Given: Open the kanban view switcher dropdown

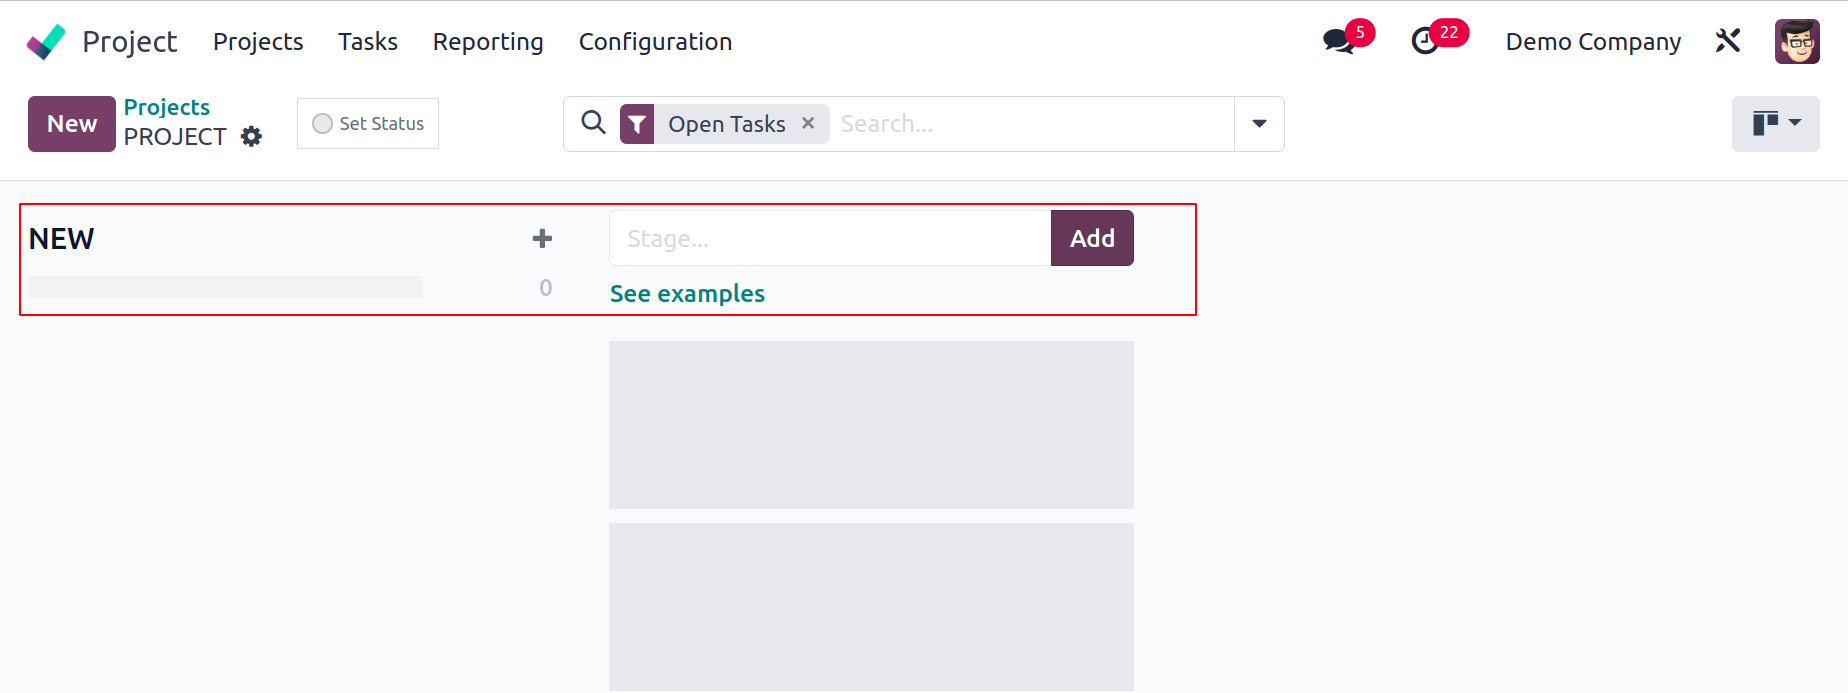Looking at the screenshot, I should [x=1776, y=124].
